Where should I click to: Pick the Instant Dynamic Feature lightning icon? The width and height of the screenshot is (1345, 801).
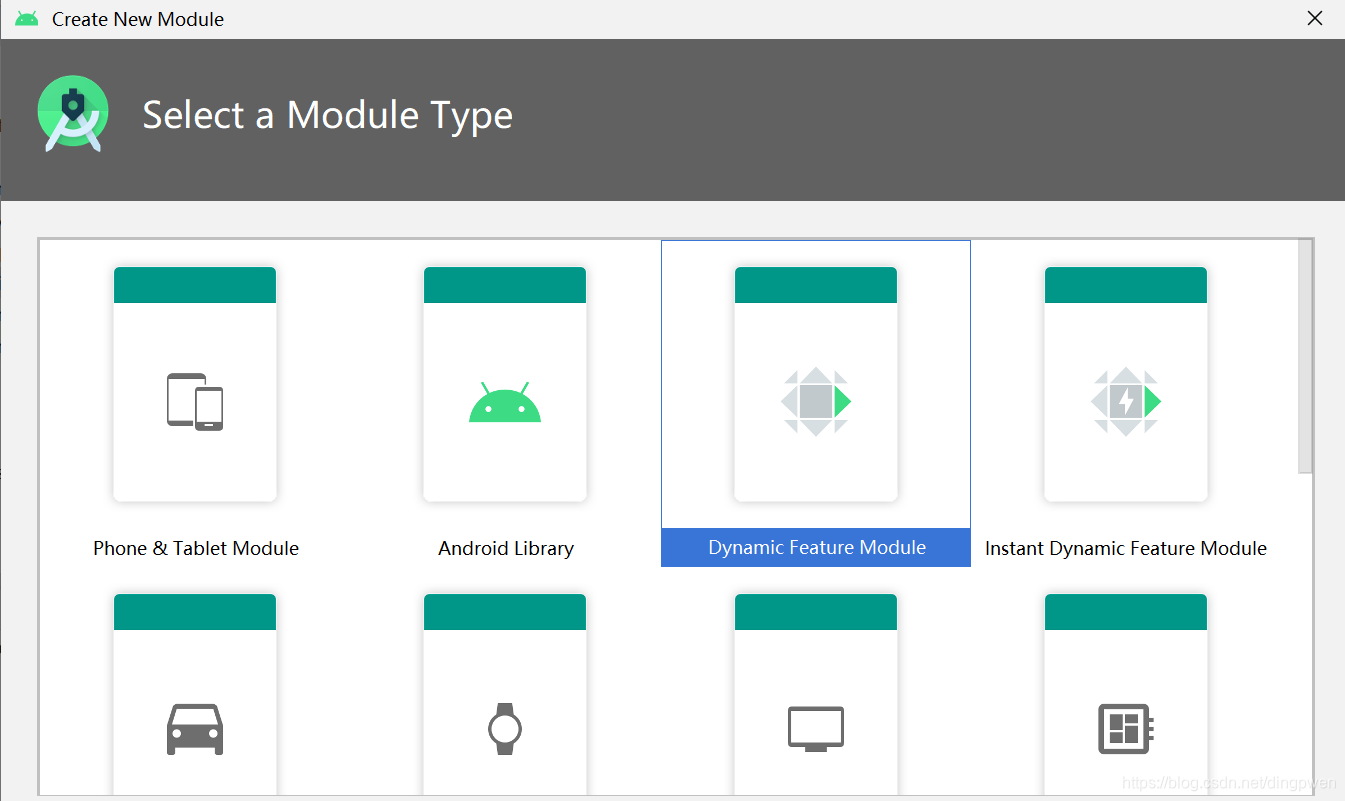tap(1126, 402)
